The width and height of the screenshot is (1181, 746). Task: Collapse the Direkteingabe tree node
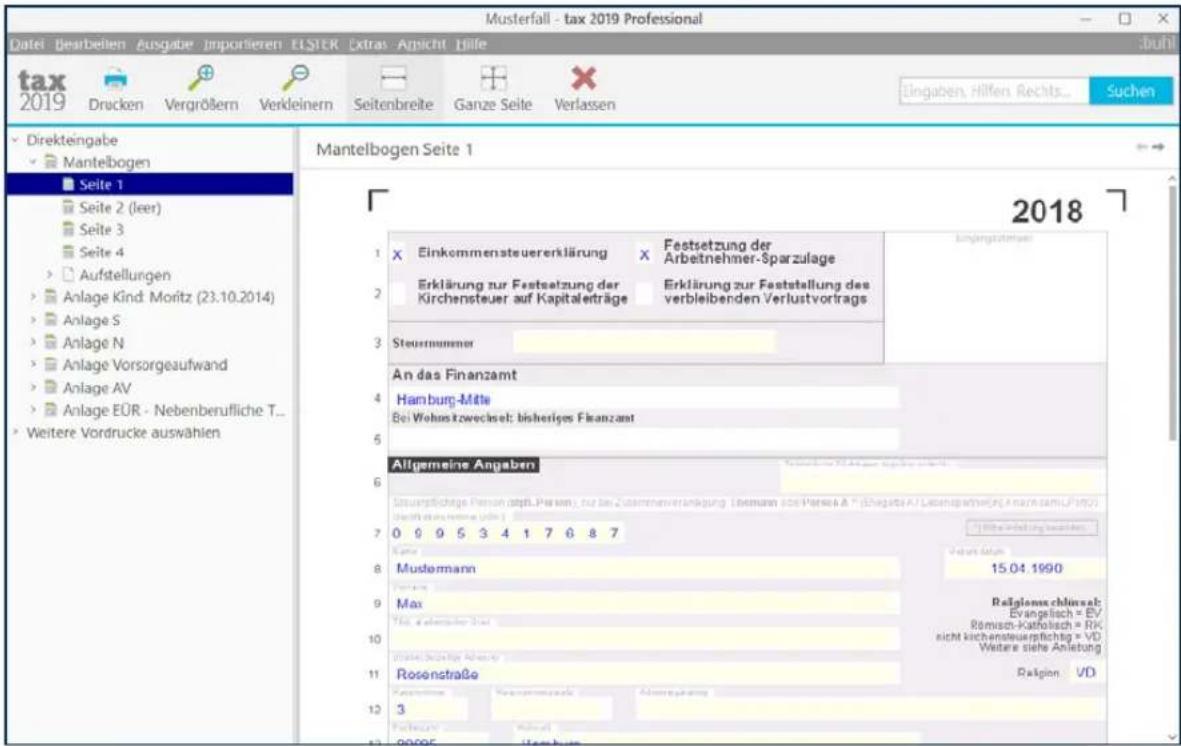15,139
